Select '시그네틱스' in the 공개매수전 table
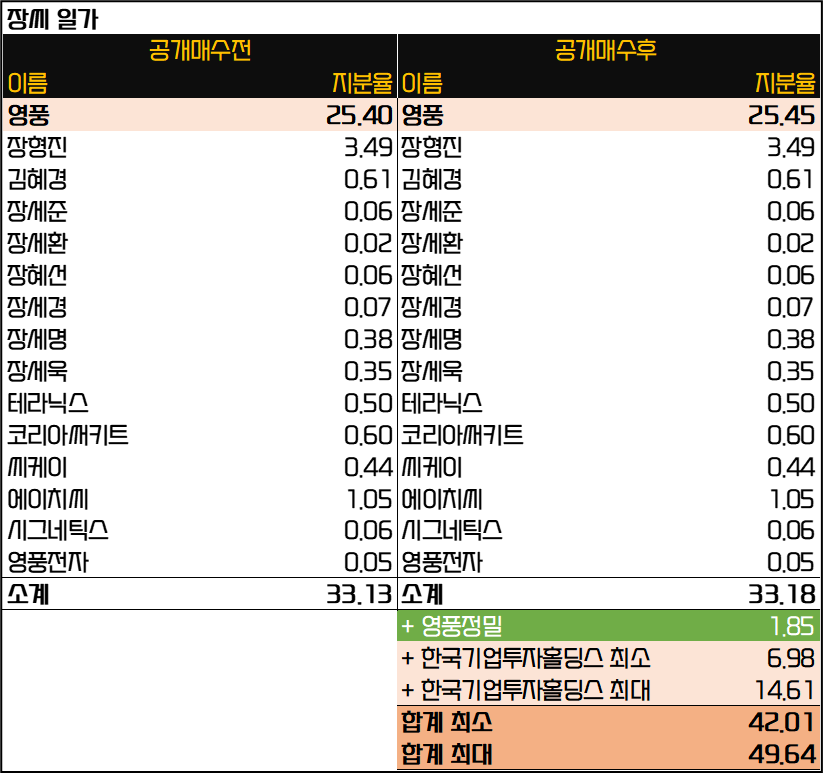Viewport: 823px width, 773px height. [58, 531]
